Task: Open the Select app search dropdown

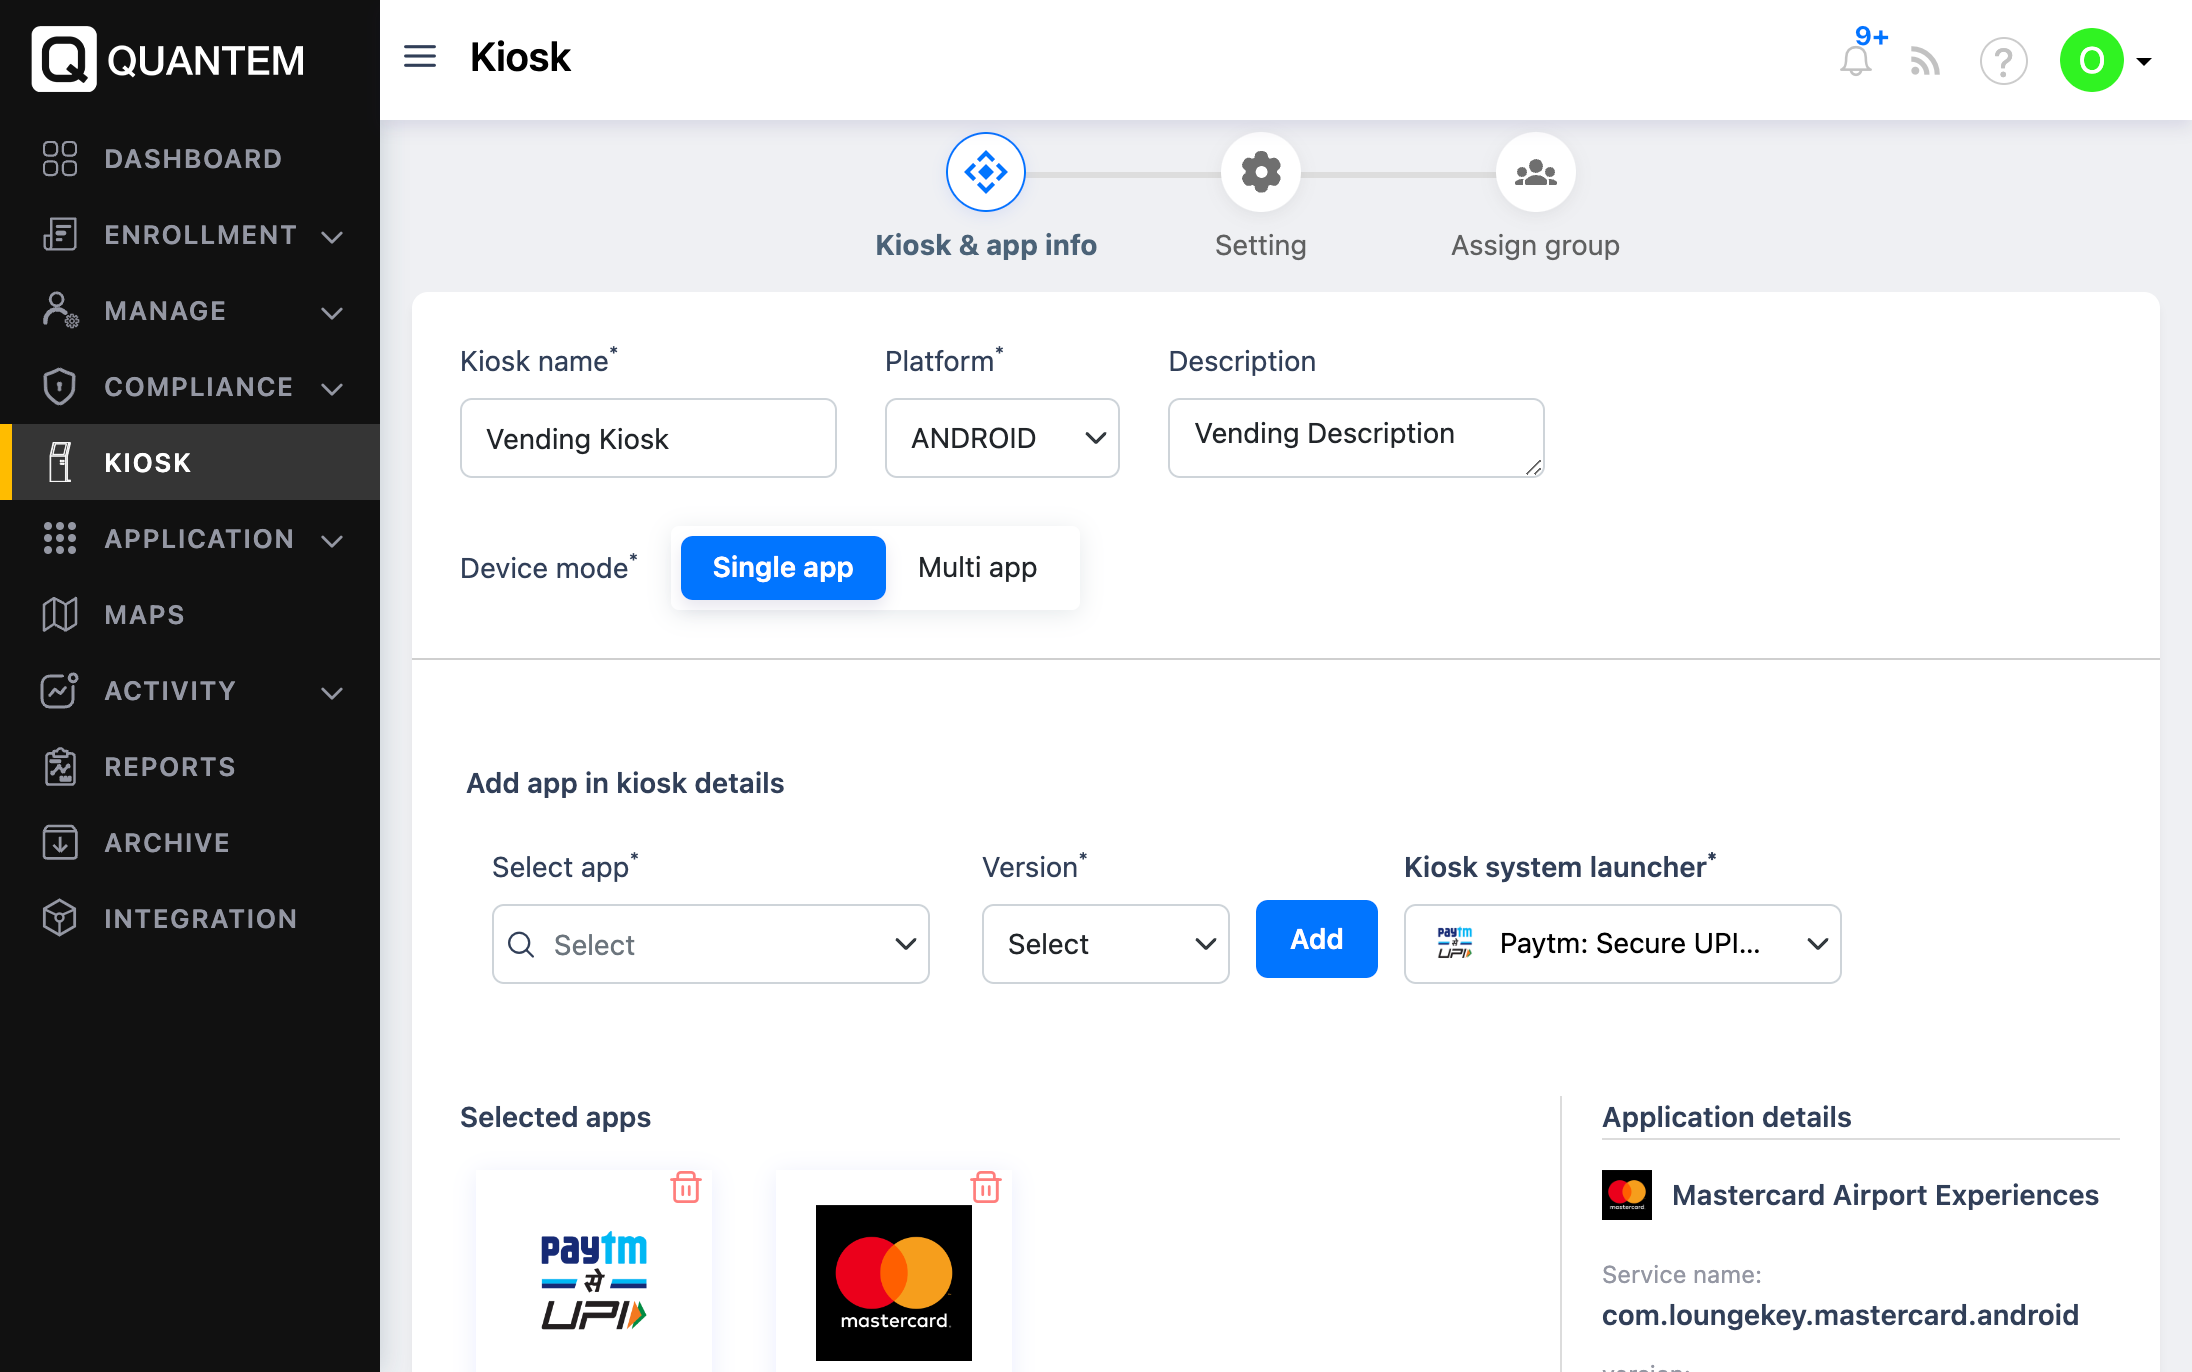Action: coord(710,944)
